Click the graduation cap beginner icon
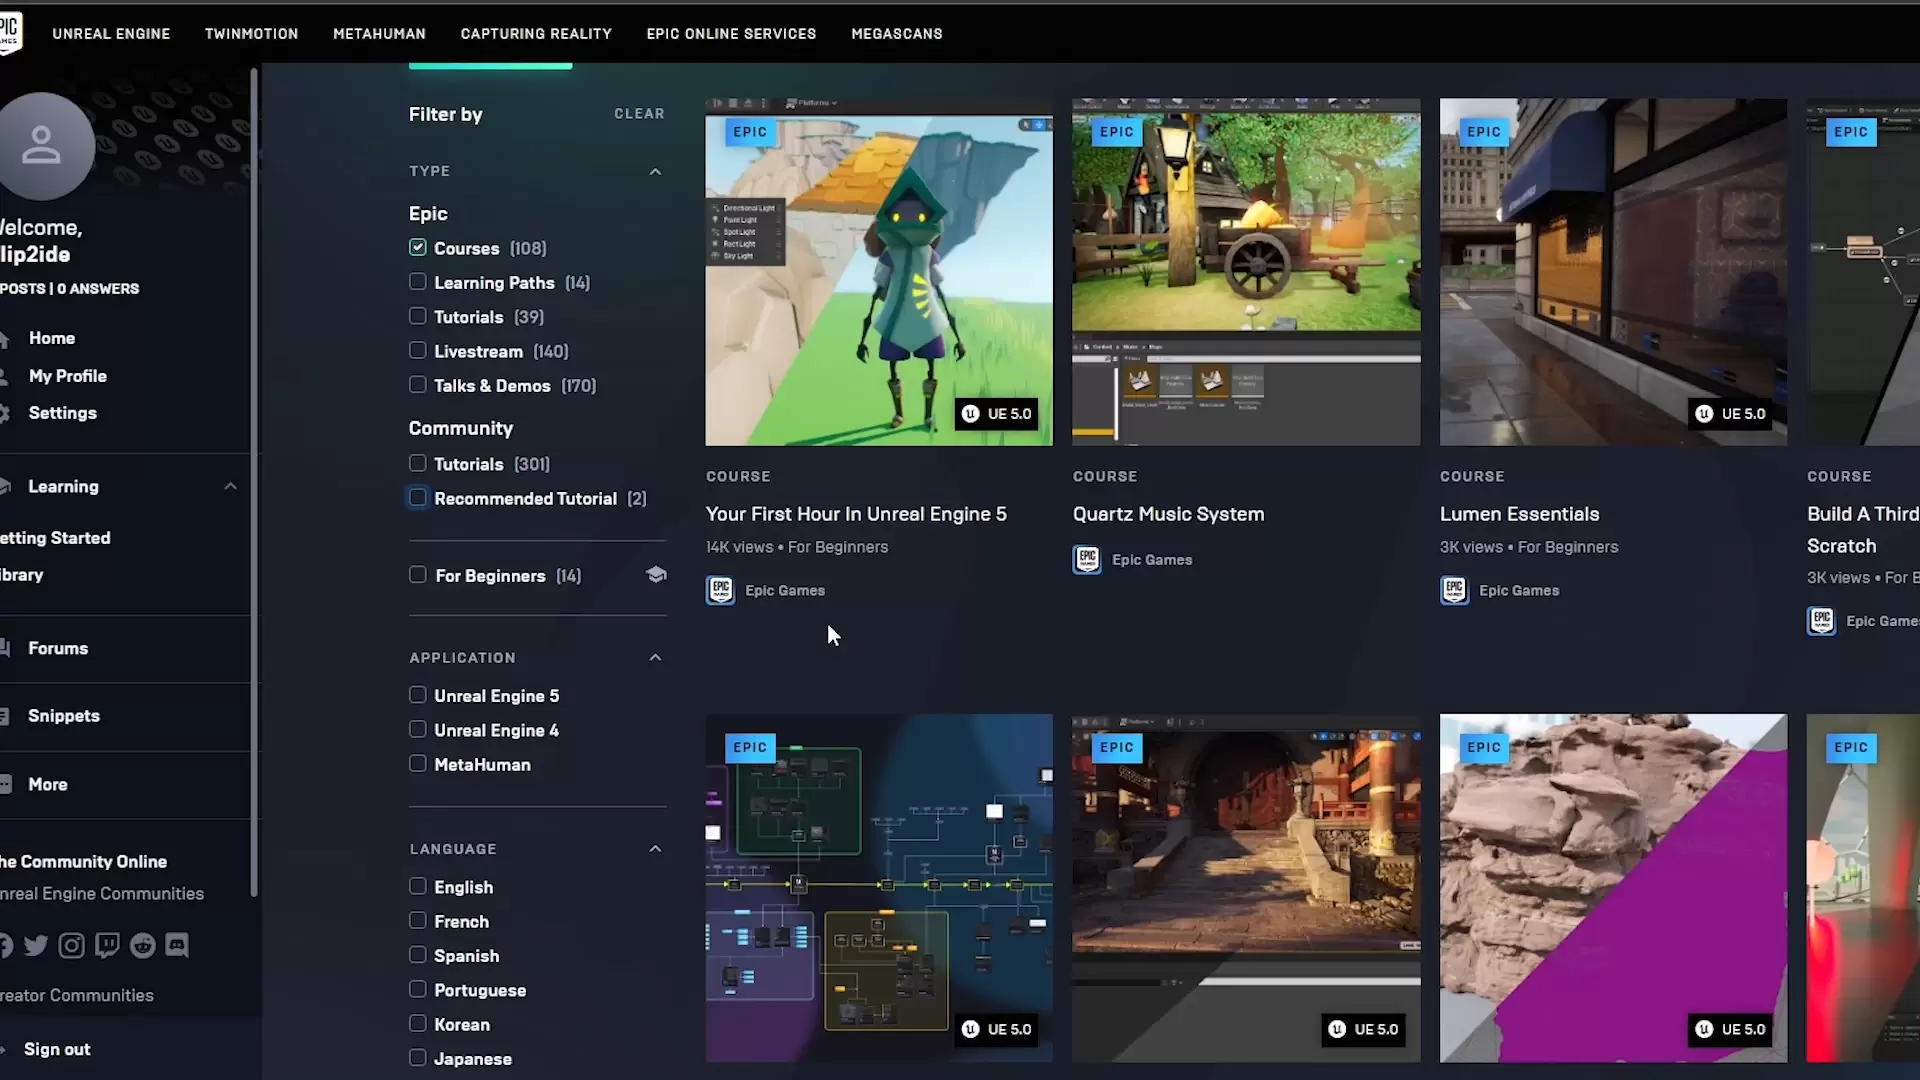Viewport: 1920px width, 1080px height. 656,574
